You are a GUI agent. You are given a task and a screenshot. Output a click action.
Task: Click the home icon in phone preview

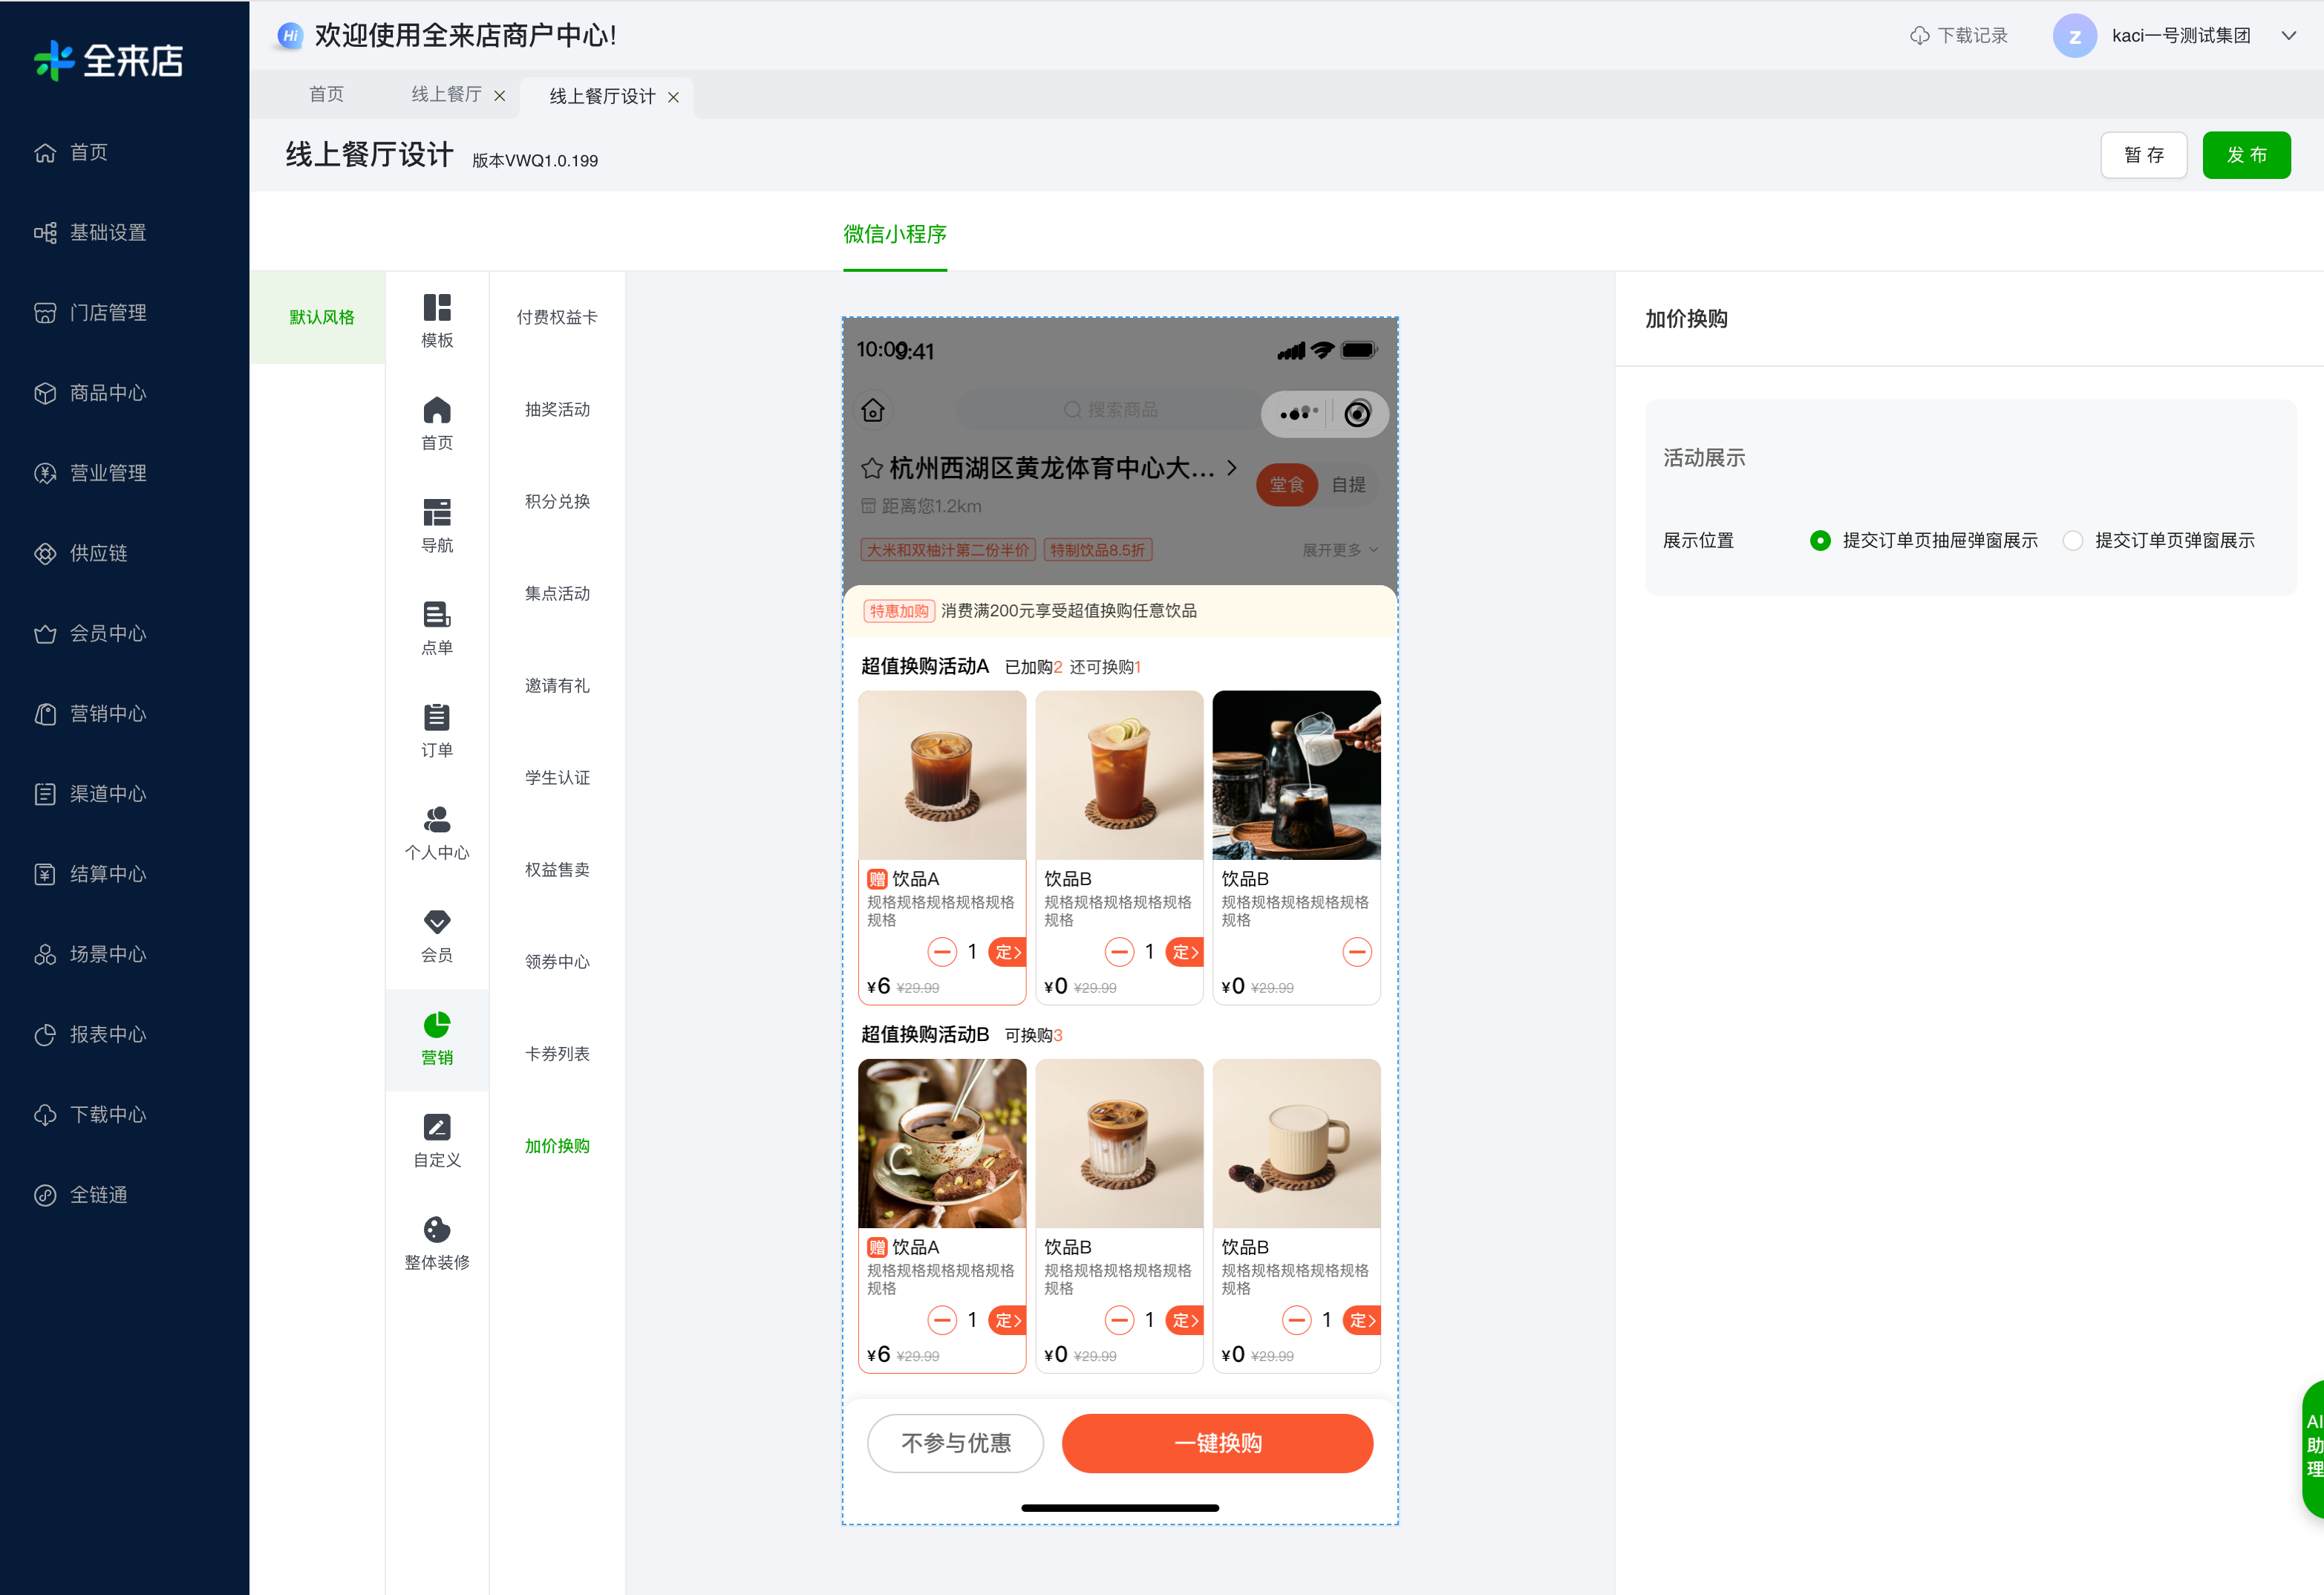tap(873, 410)
